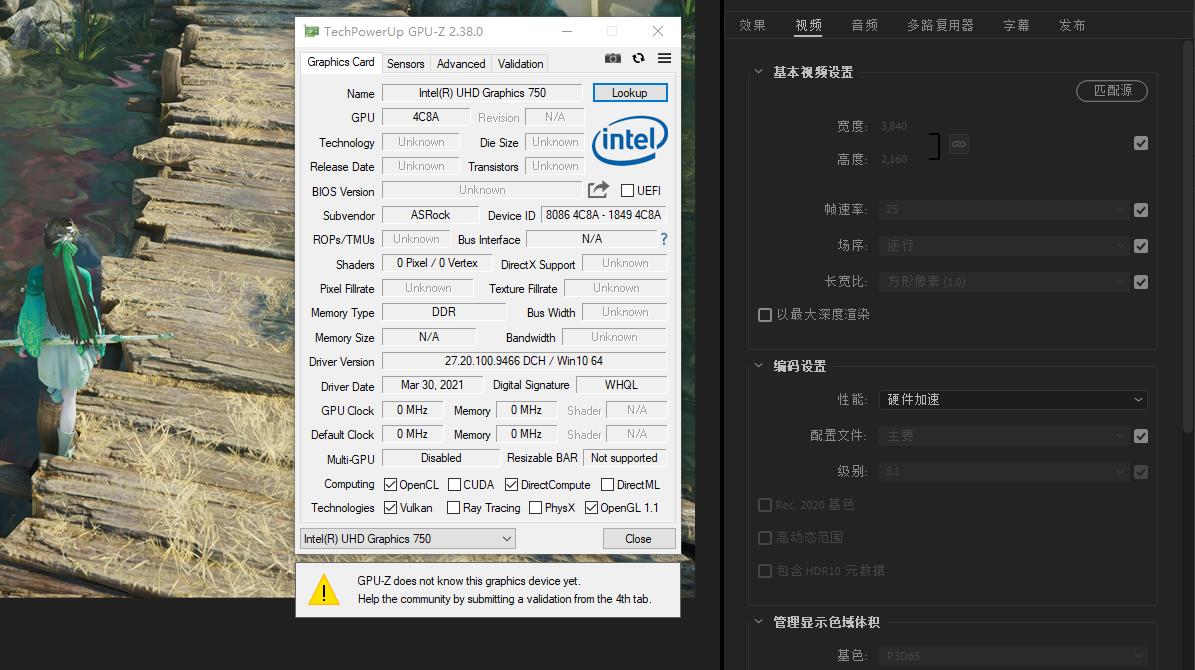
Task: Click the Bus Interface help question mark
Action: tap(662, 239)
